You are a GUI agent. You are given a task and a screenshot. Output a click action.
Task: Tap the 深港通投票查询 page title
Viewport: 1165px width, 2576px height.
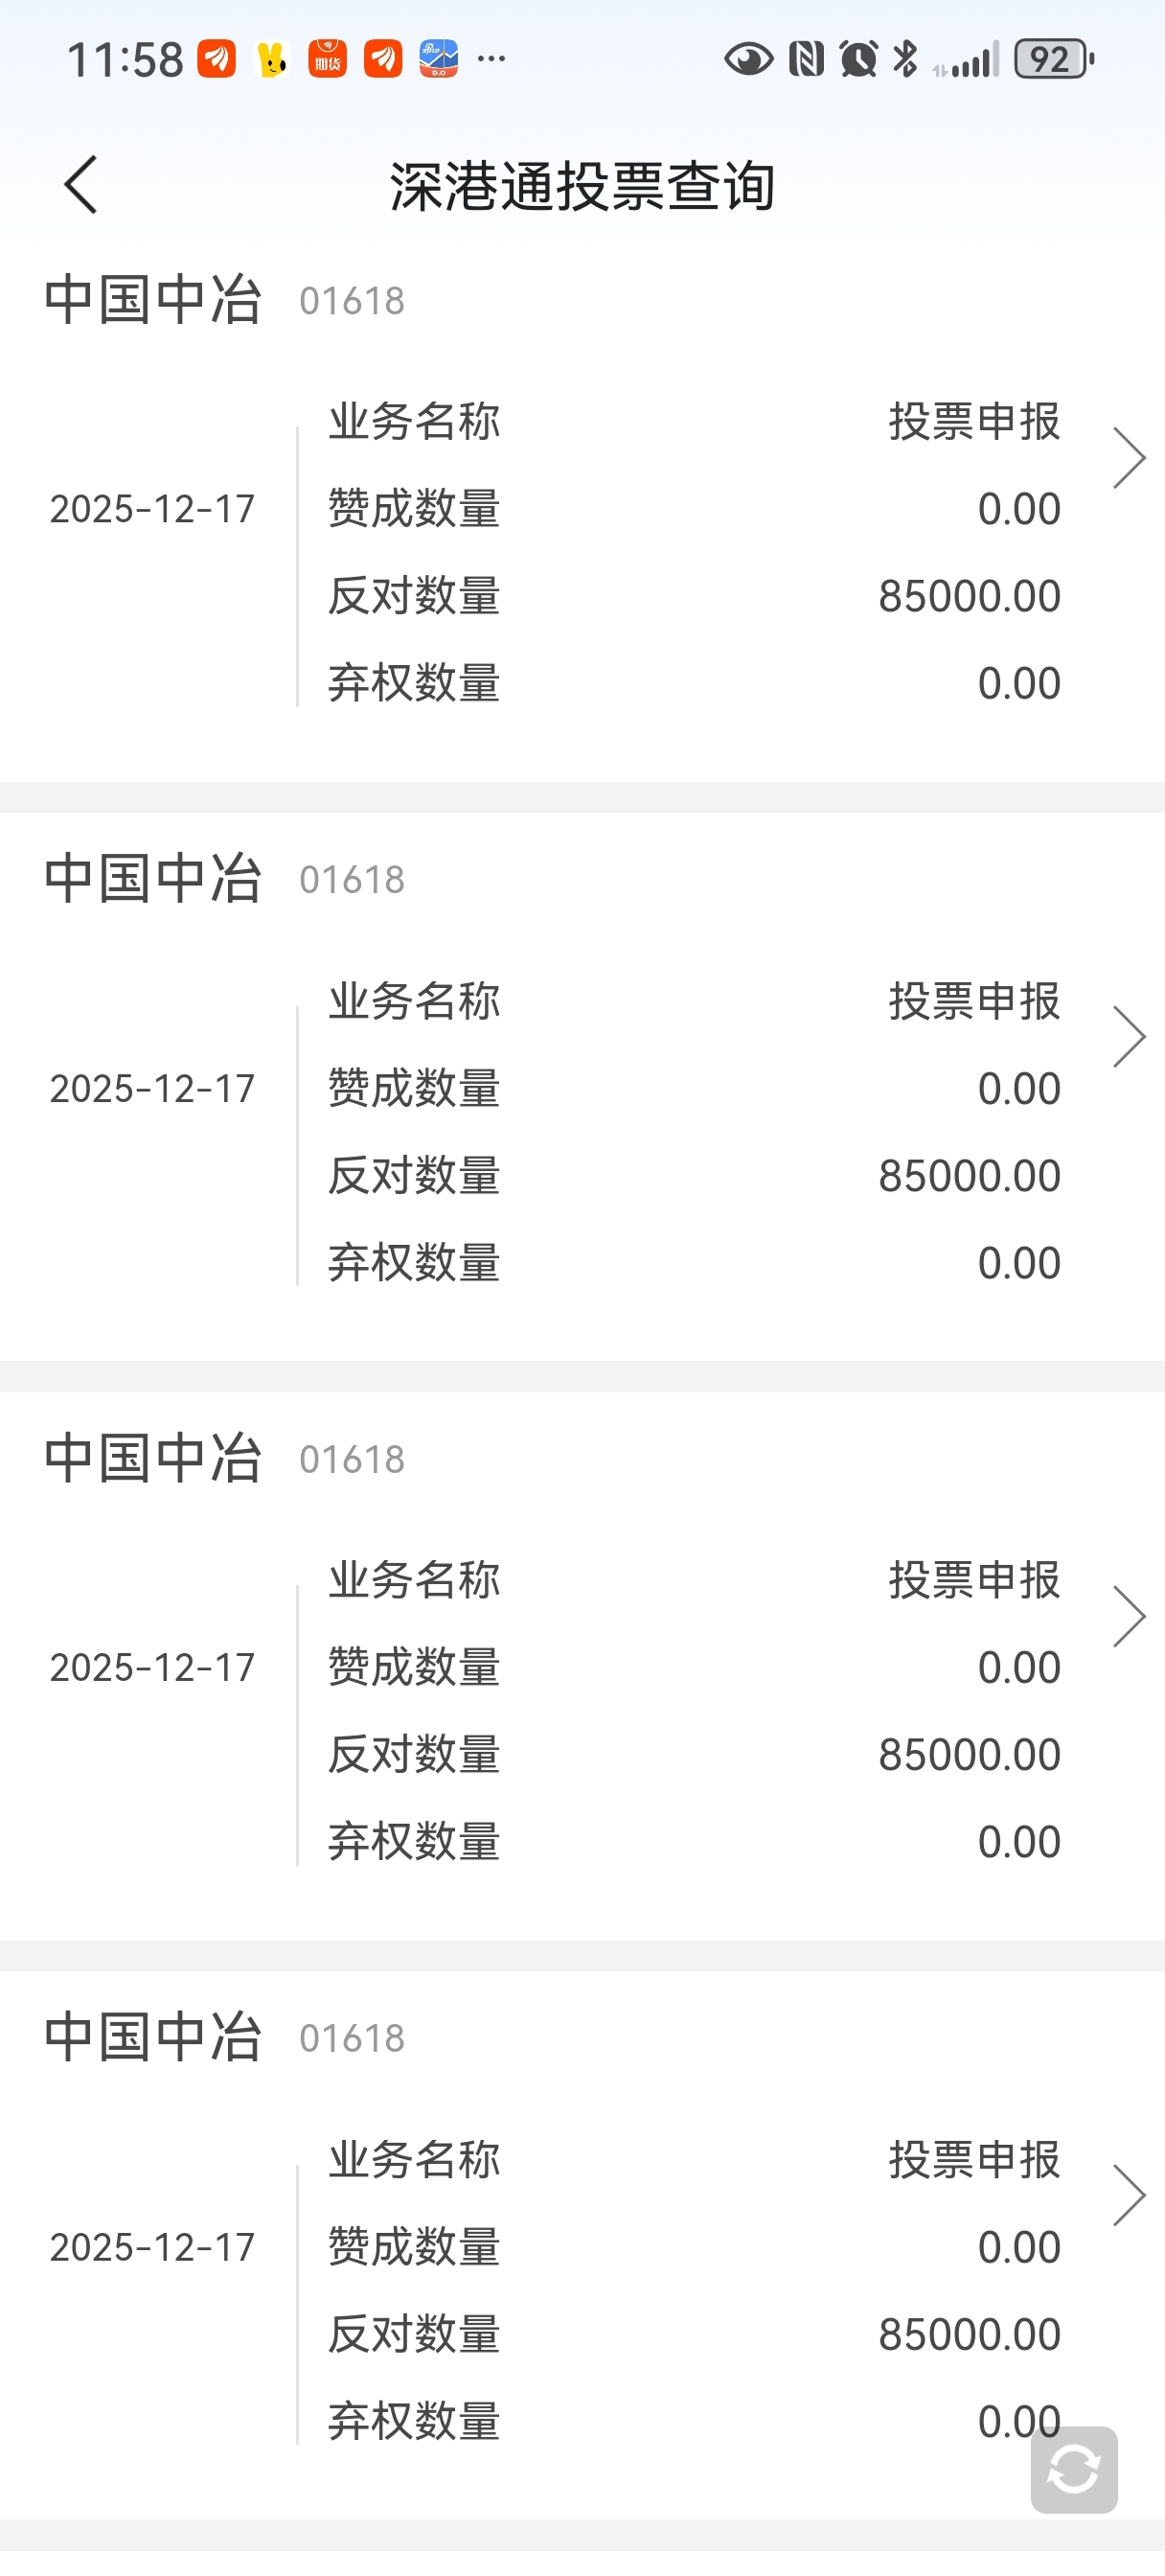582,186
